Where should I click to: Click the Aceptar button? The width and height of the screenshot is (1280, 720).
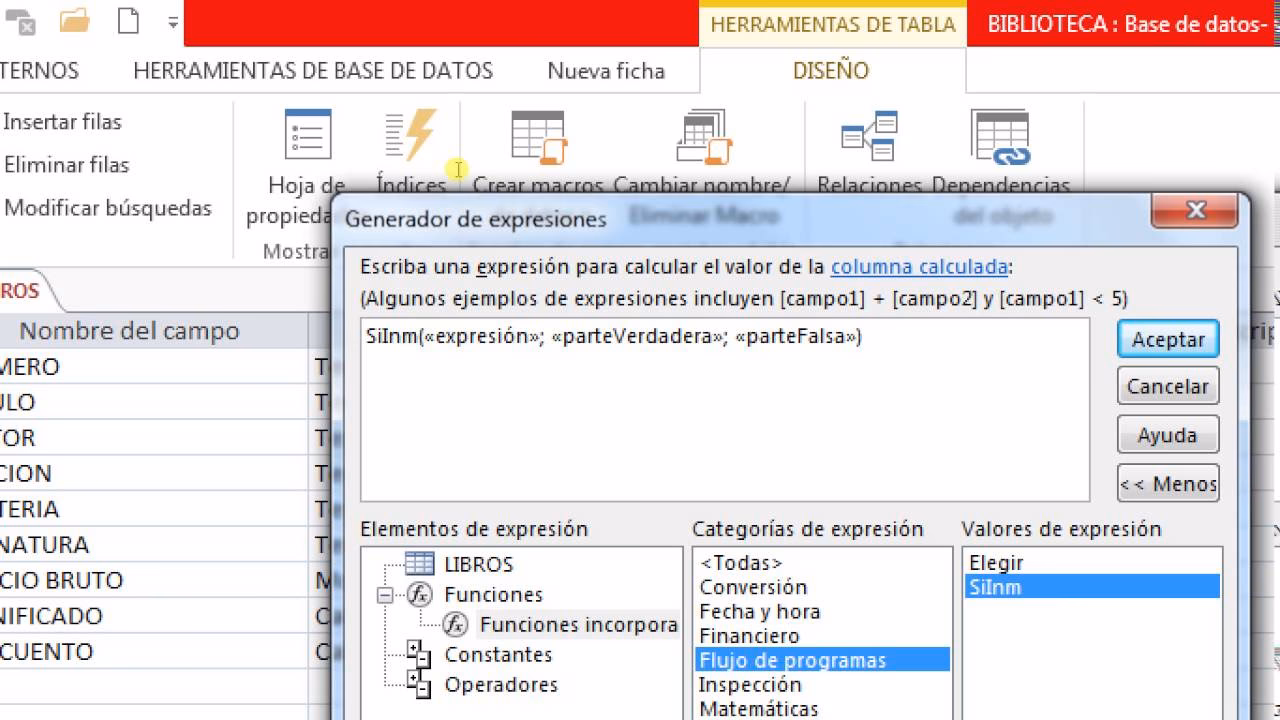pyautogui.click(x=1168, y=339)
